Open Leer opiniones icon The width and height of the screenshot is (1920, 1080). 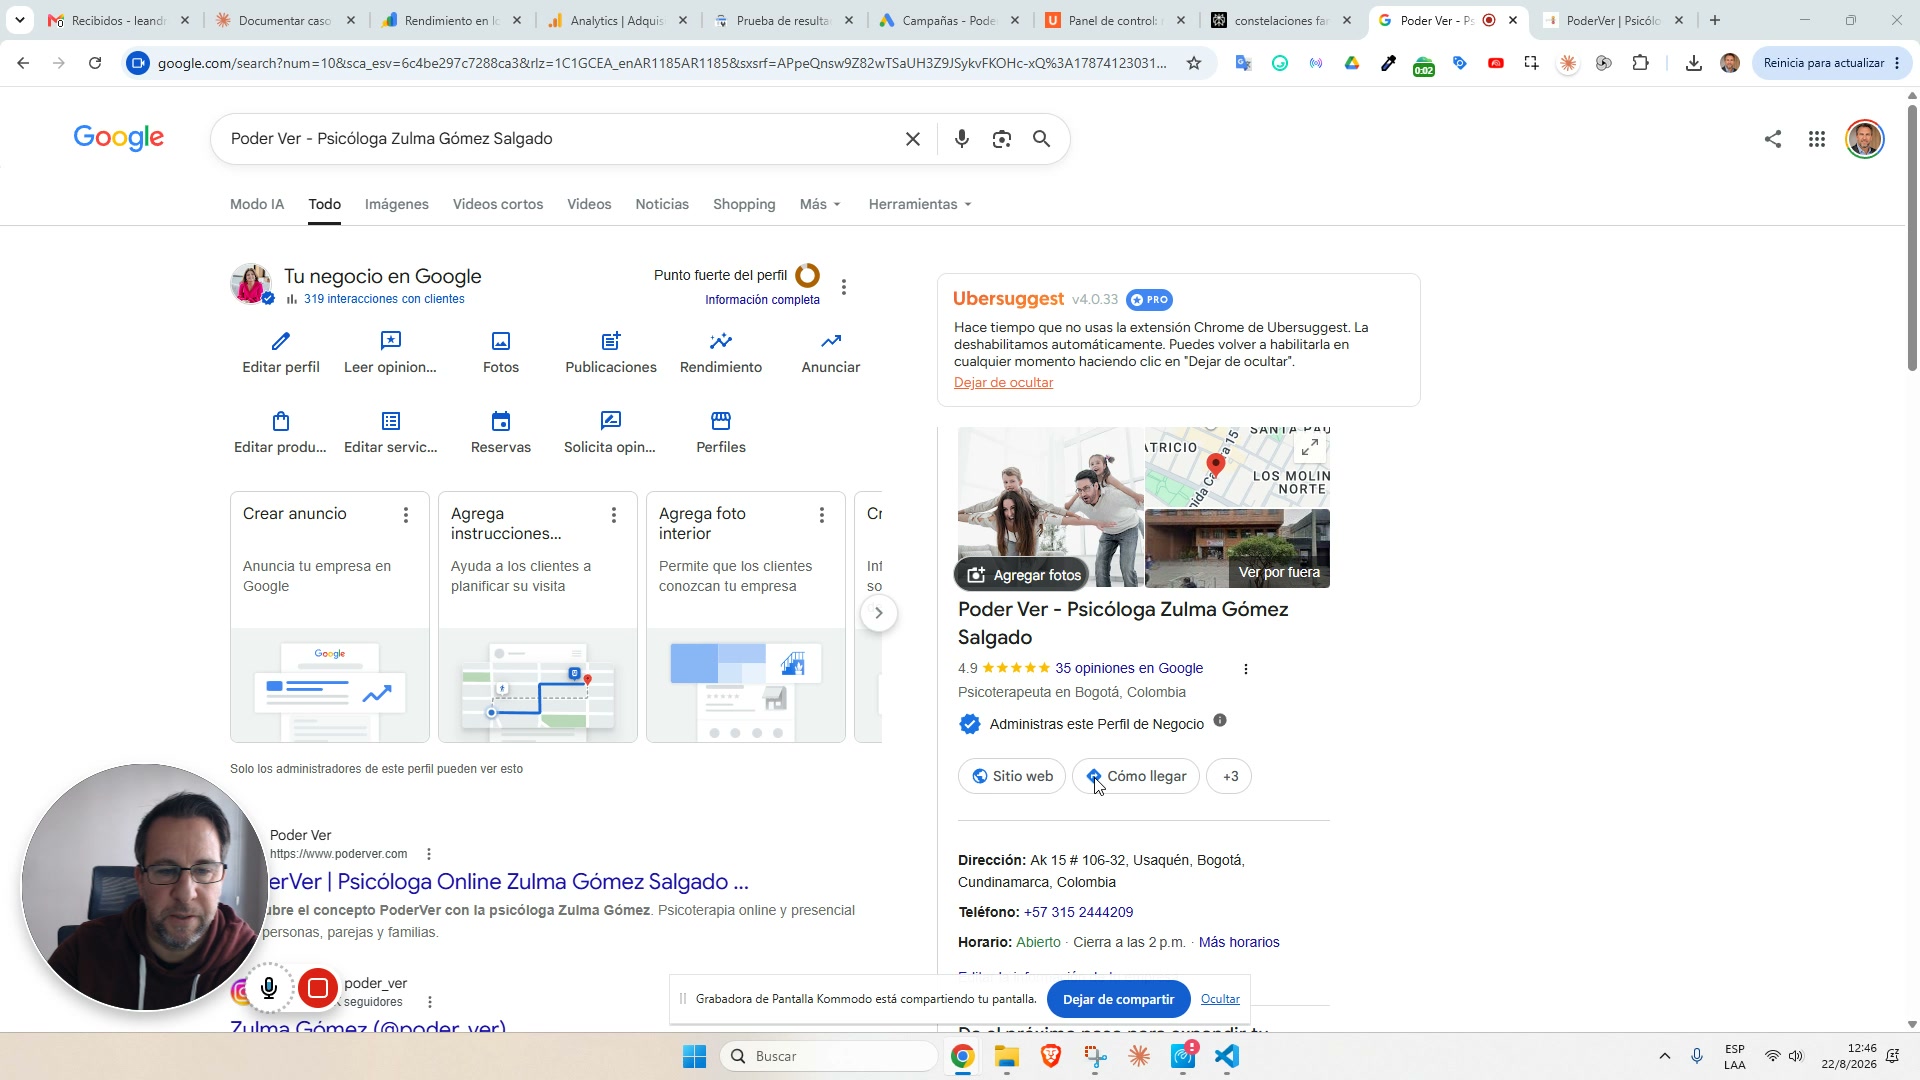tap(391, 341)
